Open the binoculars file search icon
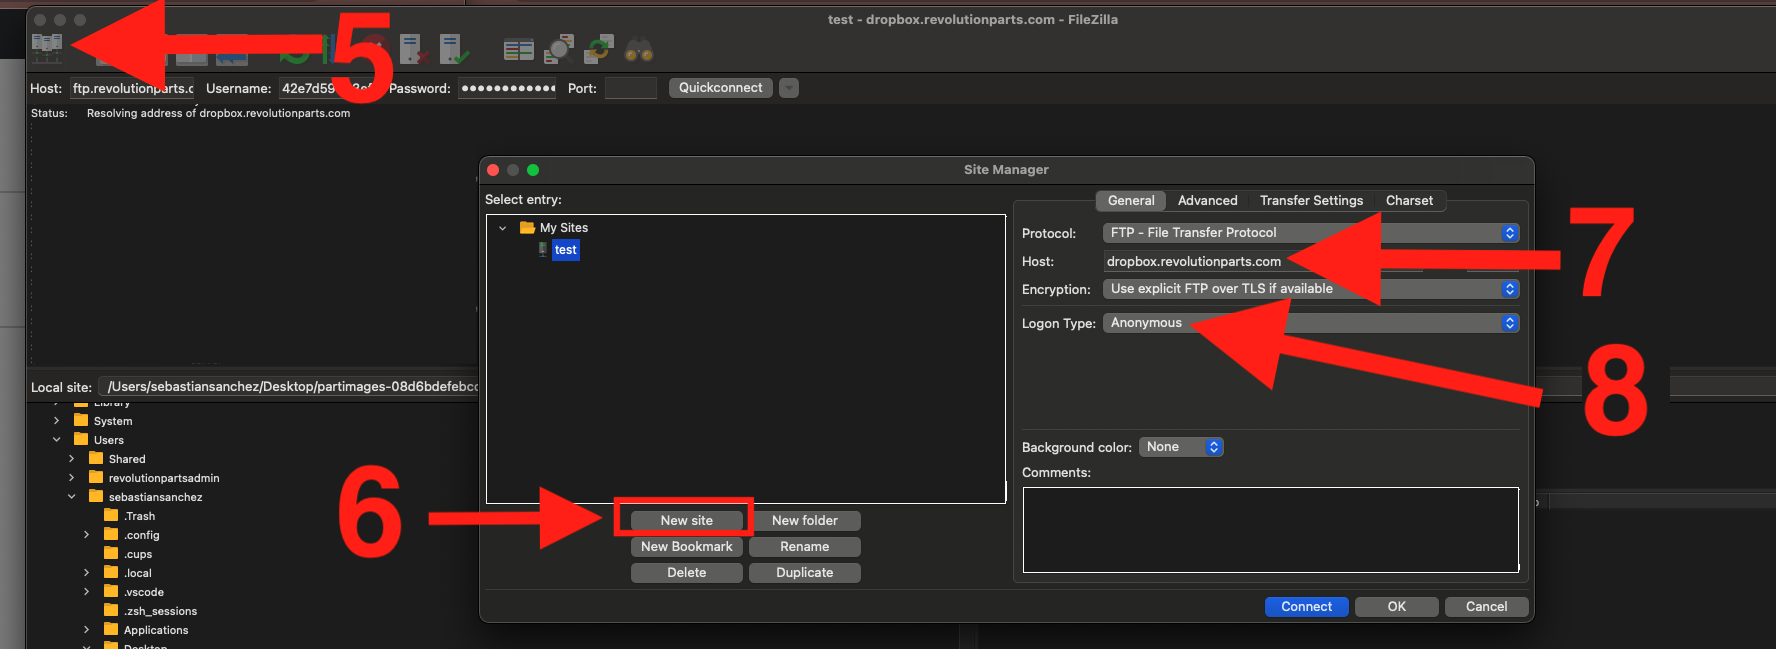 639,50
